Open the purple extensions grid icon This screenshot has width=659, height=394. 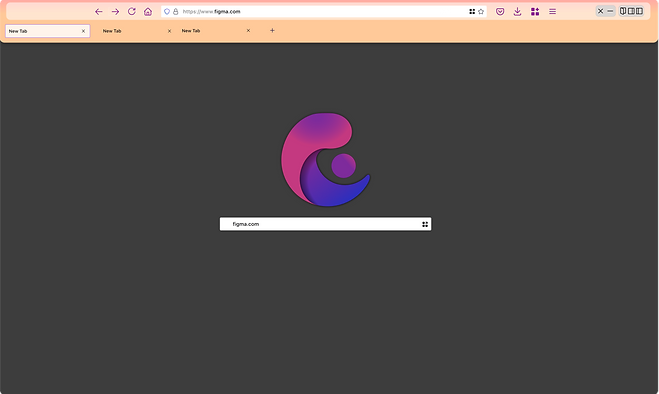(535, 12)
